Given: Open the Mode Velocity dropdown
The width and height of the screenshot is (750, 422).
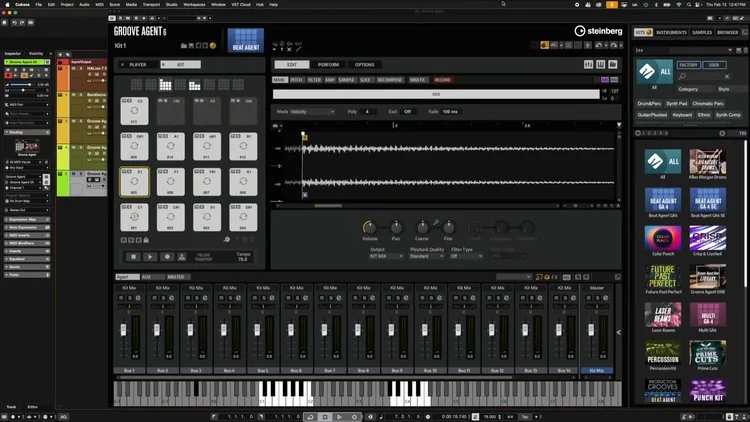Looking at the screenshot, I should point(312,111).
